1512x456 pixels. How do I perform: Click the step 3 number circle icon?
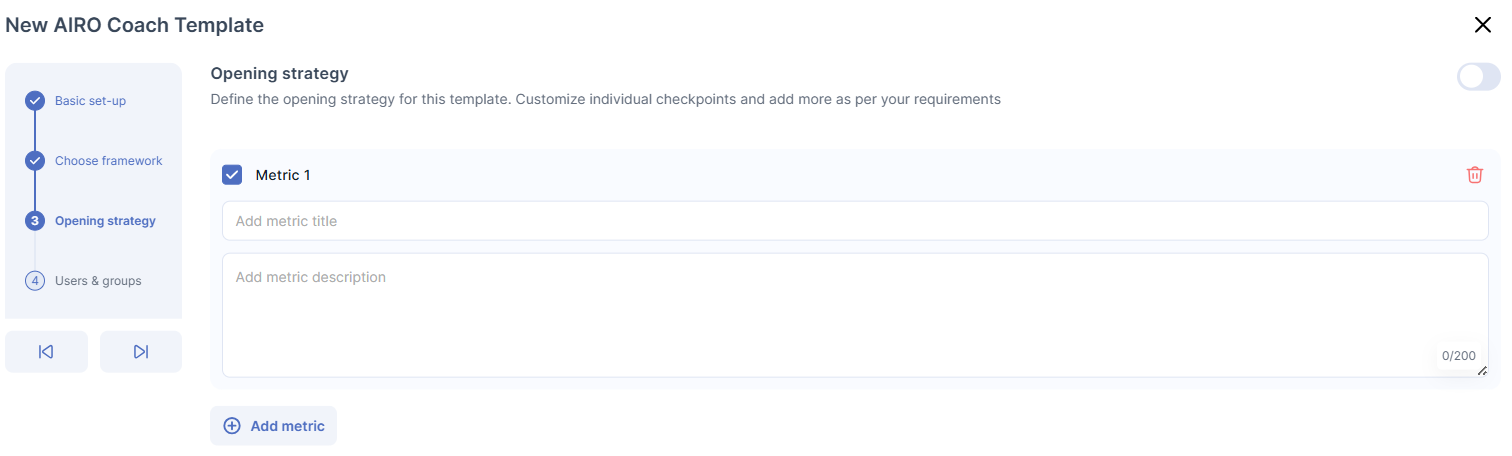35,221
